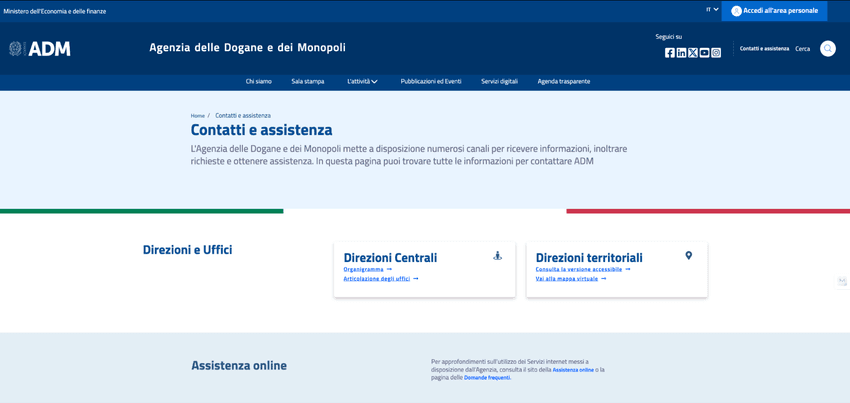
Task: Open ADM Facebook page icon
Action: [x=670, y=53]
